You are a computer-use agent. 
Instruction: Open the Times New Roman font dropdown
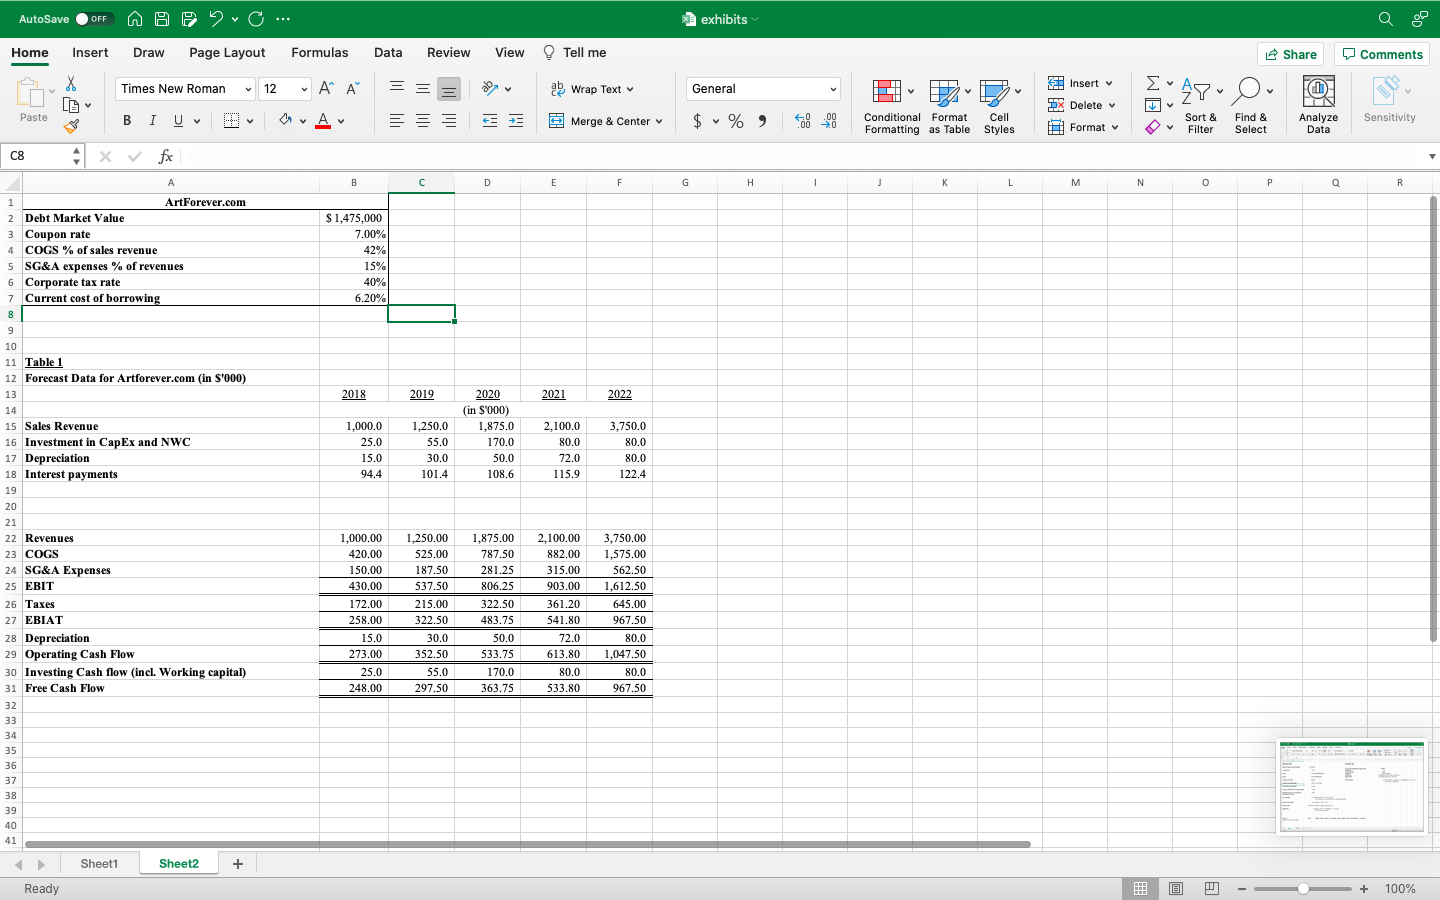(248, 89)
